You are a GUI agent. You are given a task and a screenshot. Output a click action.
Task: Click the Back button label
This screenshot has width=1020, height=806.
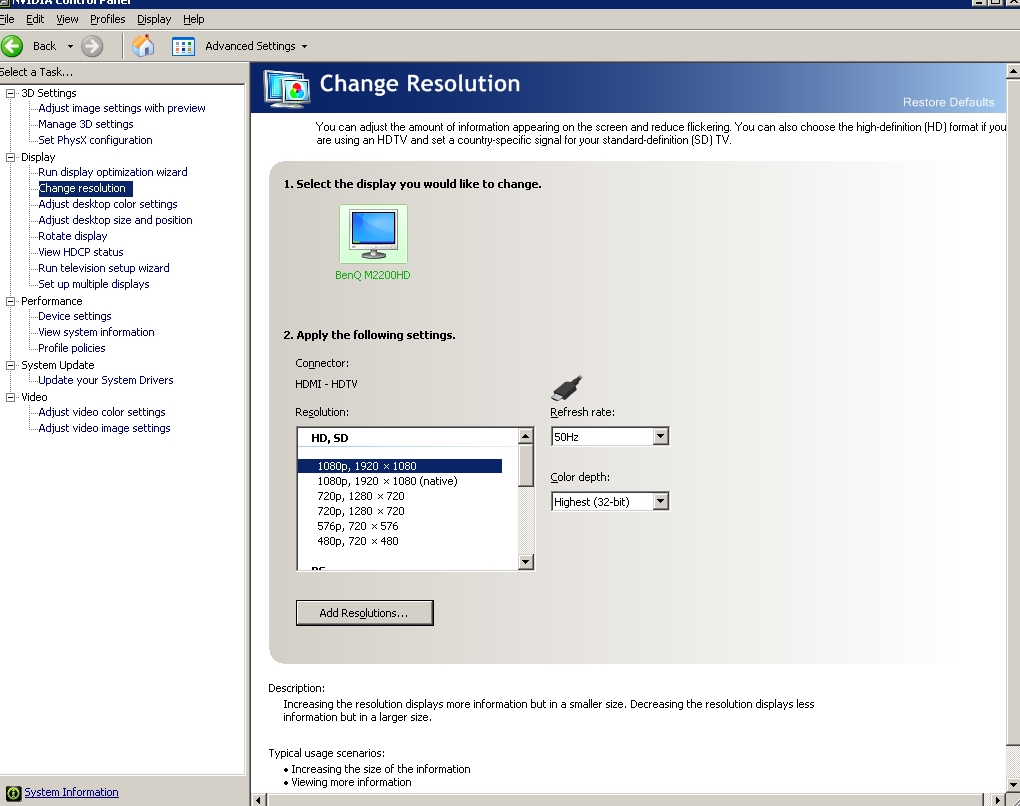click(44, 46)
